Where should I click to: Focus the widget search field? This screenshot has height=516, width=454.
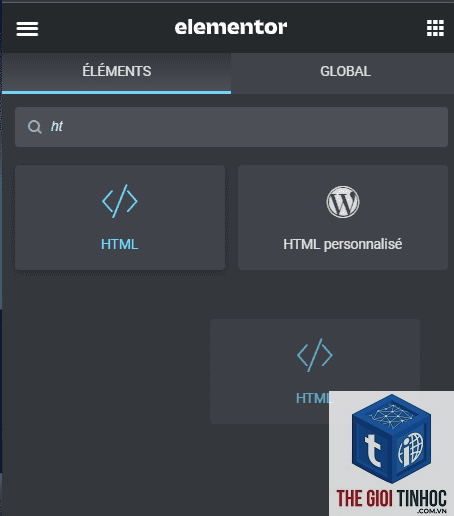(x=231, y=127)
